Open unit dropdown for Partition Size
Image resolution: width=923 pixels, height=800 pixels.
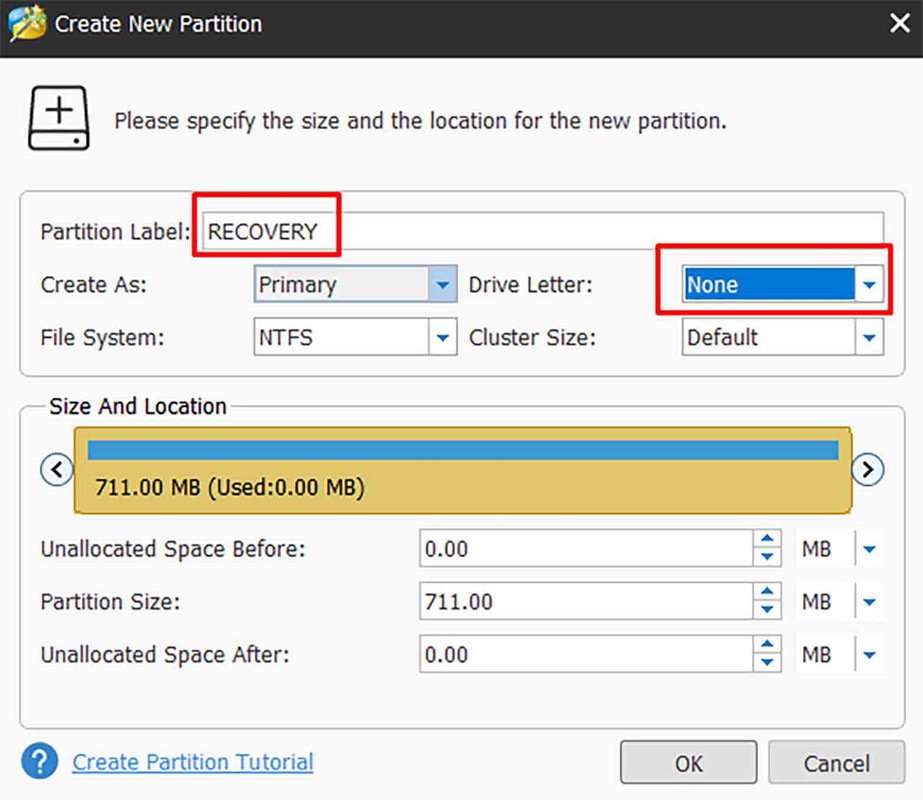[x=869, y=602]
